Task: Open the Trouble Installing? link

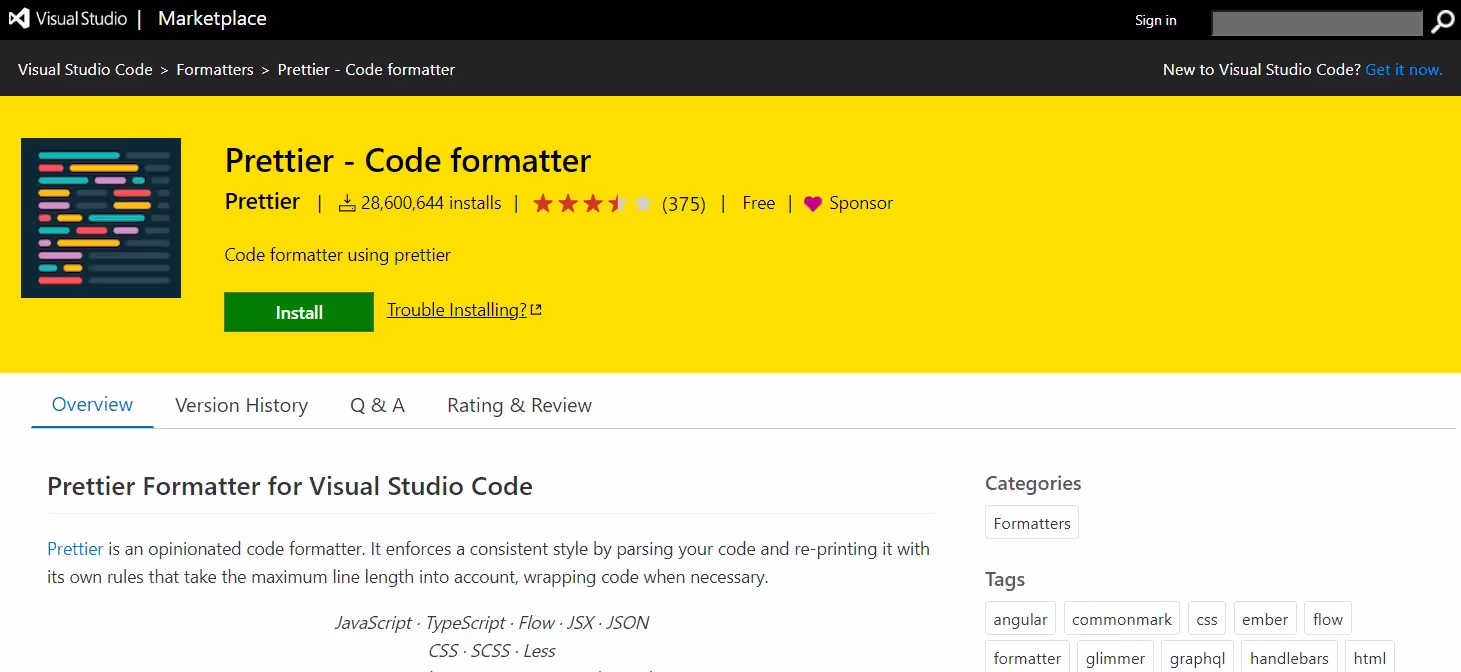Action: 457,310
